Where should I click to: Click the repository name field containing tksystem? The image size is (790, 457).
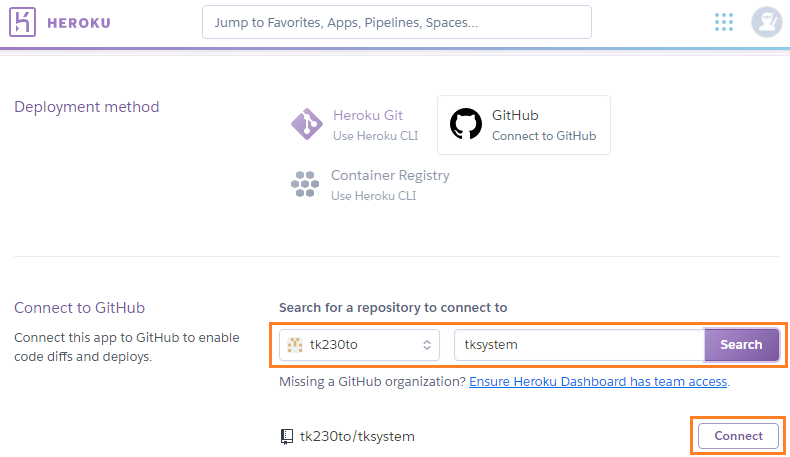click(x=579, y=345)
